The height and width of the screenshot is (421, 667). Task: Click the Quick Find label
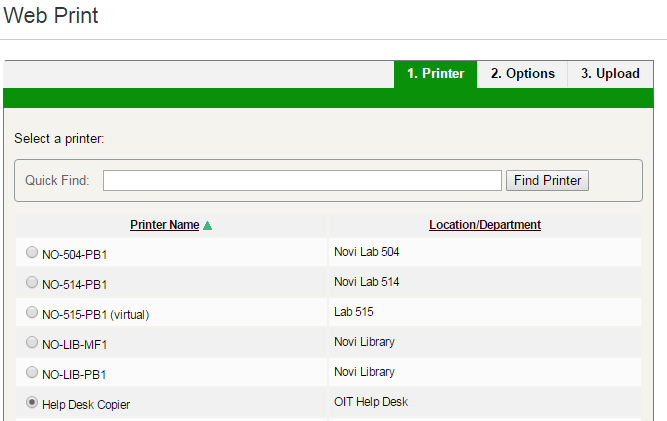point(57,180)
